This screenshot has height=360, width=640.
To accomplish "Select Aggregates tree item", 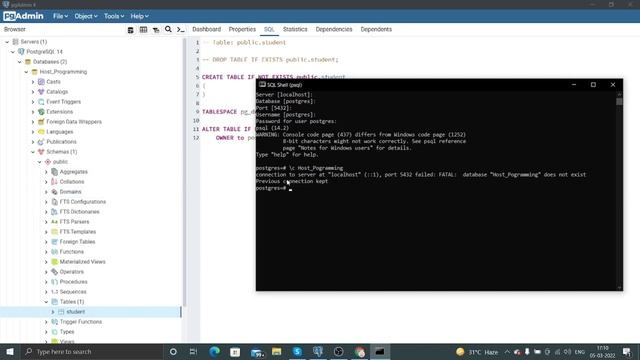I will click(x=73, y=172).
